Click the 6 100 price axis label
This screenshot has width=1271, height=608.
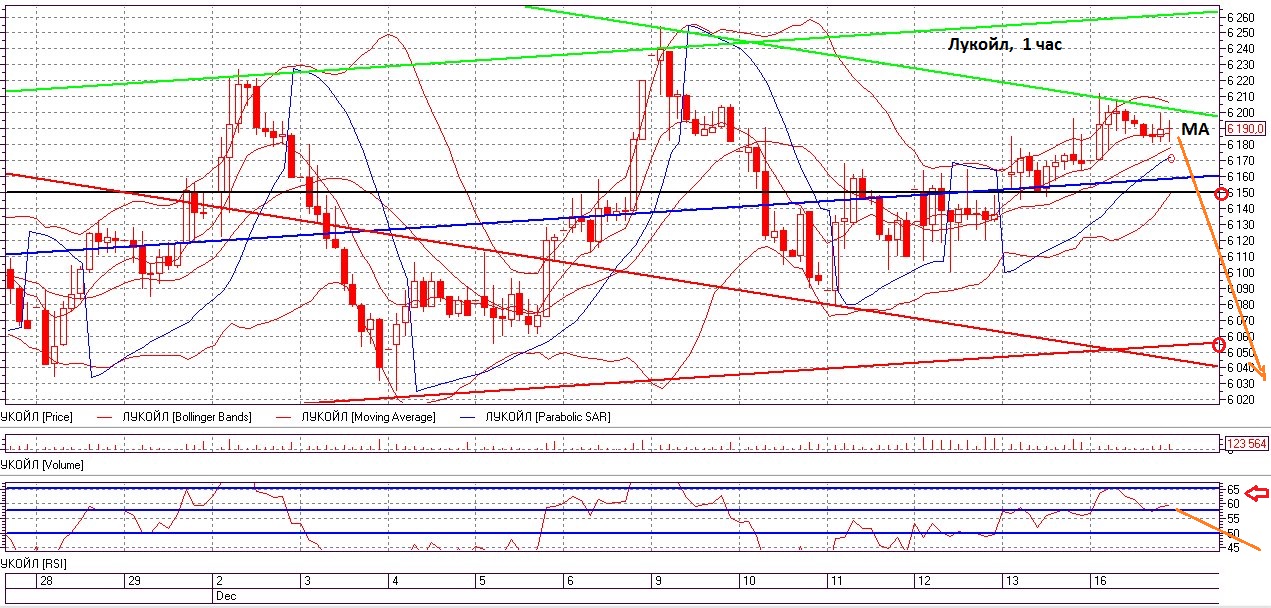click(1240, 273)
